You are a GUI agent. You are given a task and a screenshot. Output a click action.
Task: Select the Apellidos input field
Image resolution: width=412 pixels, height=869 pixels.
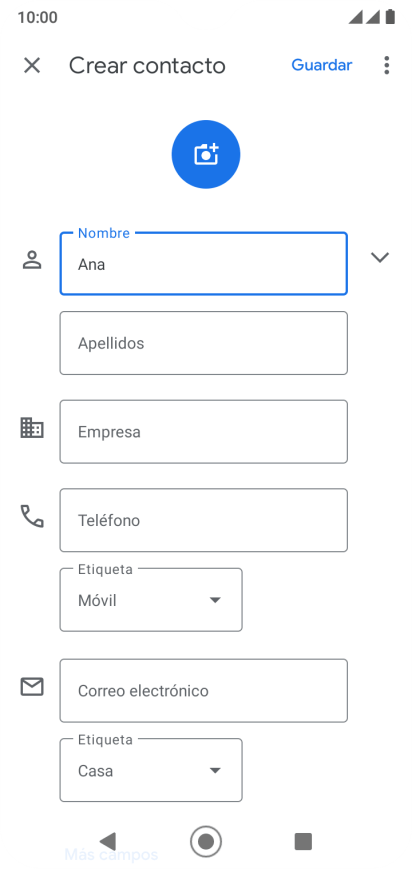(204, 343)
